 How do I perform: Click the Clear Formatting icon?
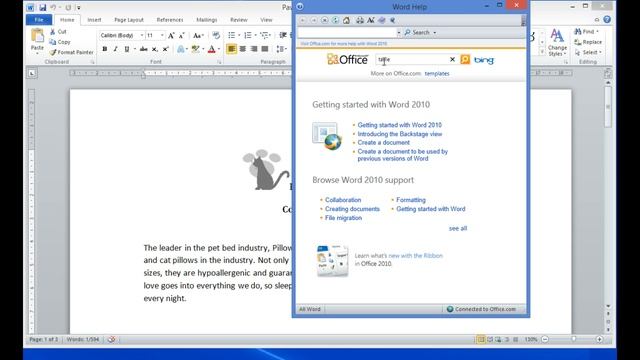click(x=216, y=36)
